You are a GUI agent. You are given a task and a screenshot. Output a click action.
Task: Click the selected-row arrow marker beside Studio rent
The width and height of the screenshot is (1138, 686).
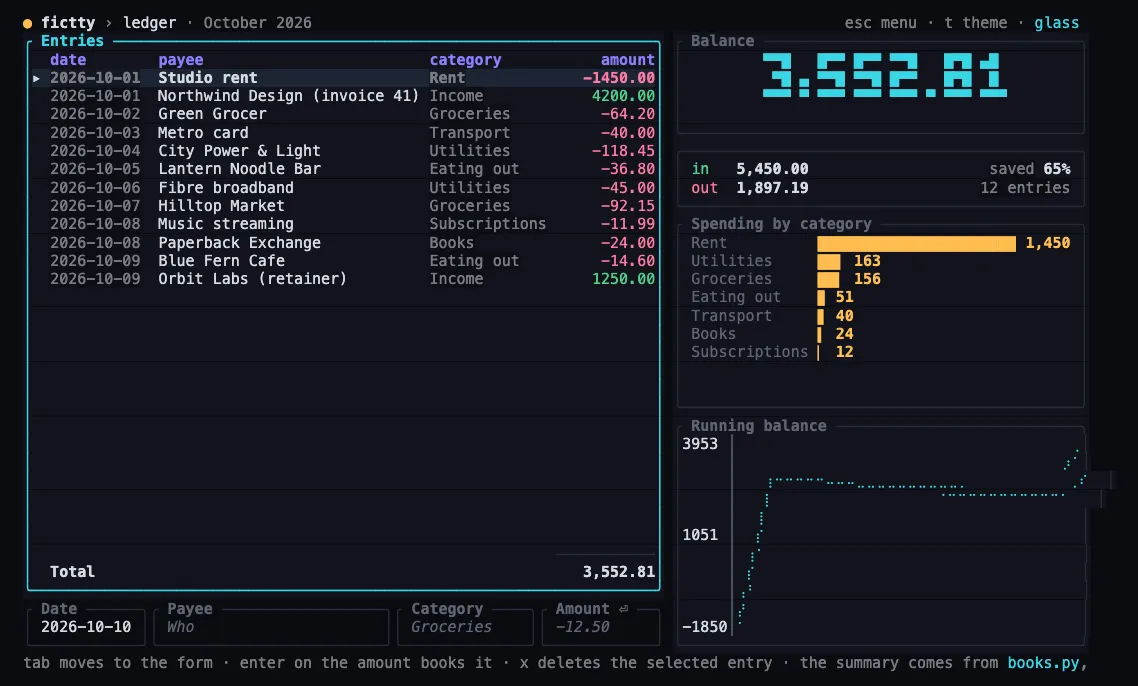(36, 78)
